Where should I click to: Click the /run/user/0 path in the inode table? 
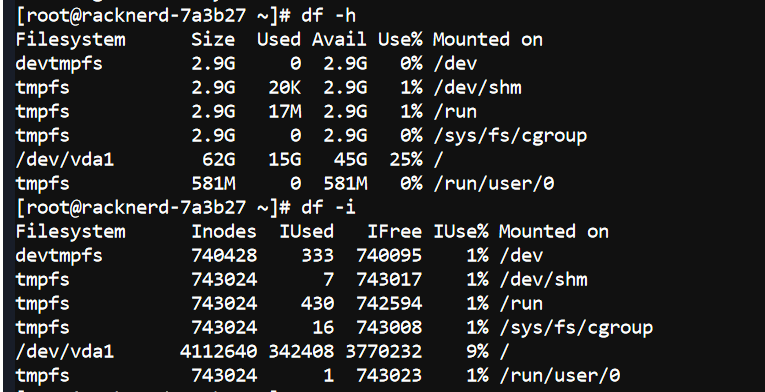click(560, 376)
